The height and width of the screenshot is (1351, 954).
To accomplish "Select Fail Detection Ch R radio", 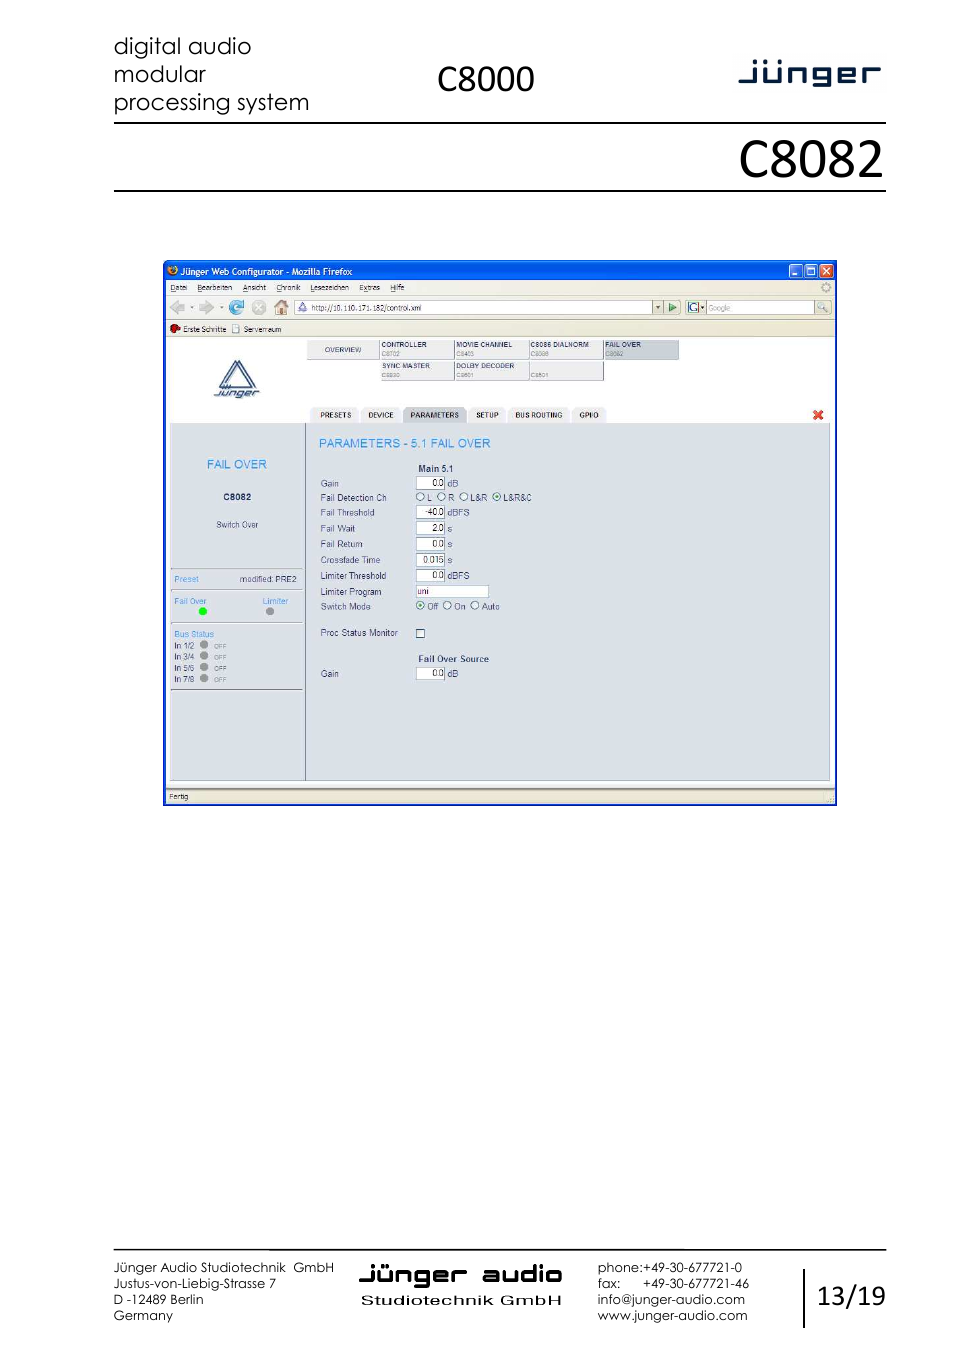I will click(x=441, y=497).
